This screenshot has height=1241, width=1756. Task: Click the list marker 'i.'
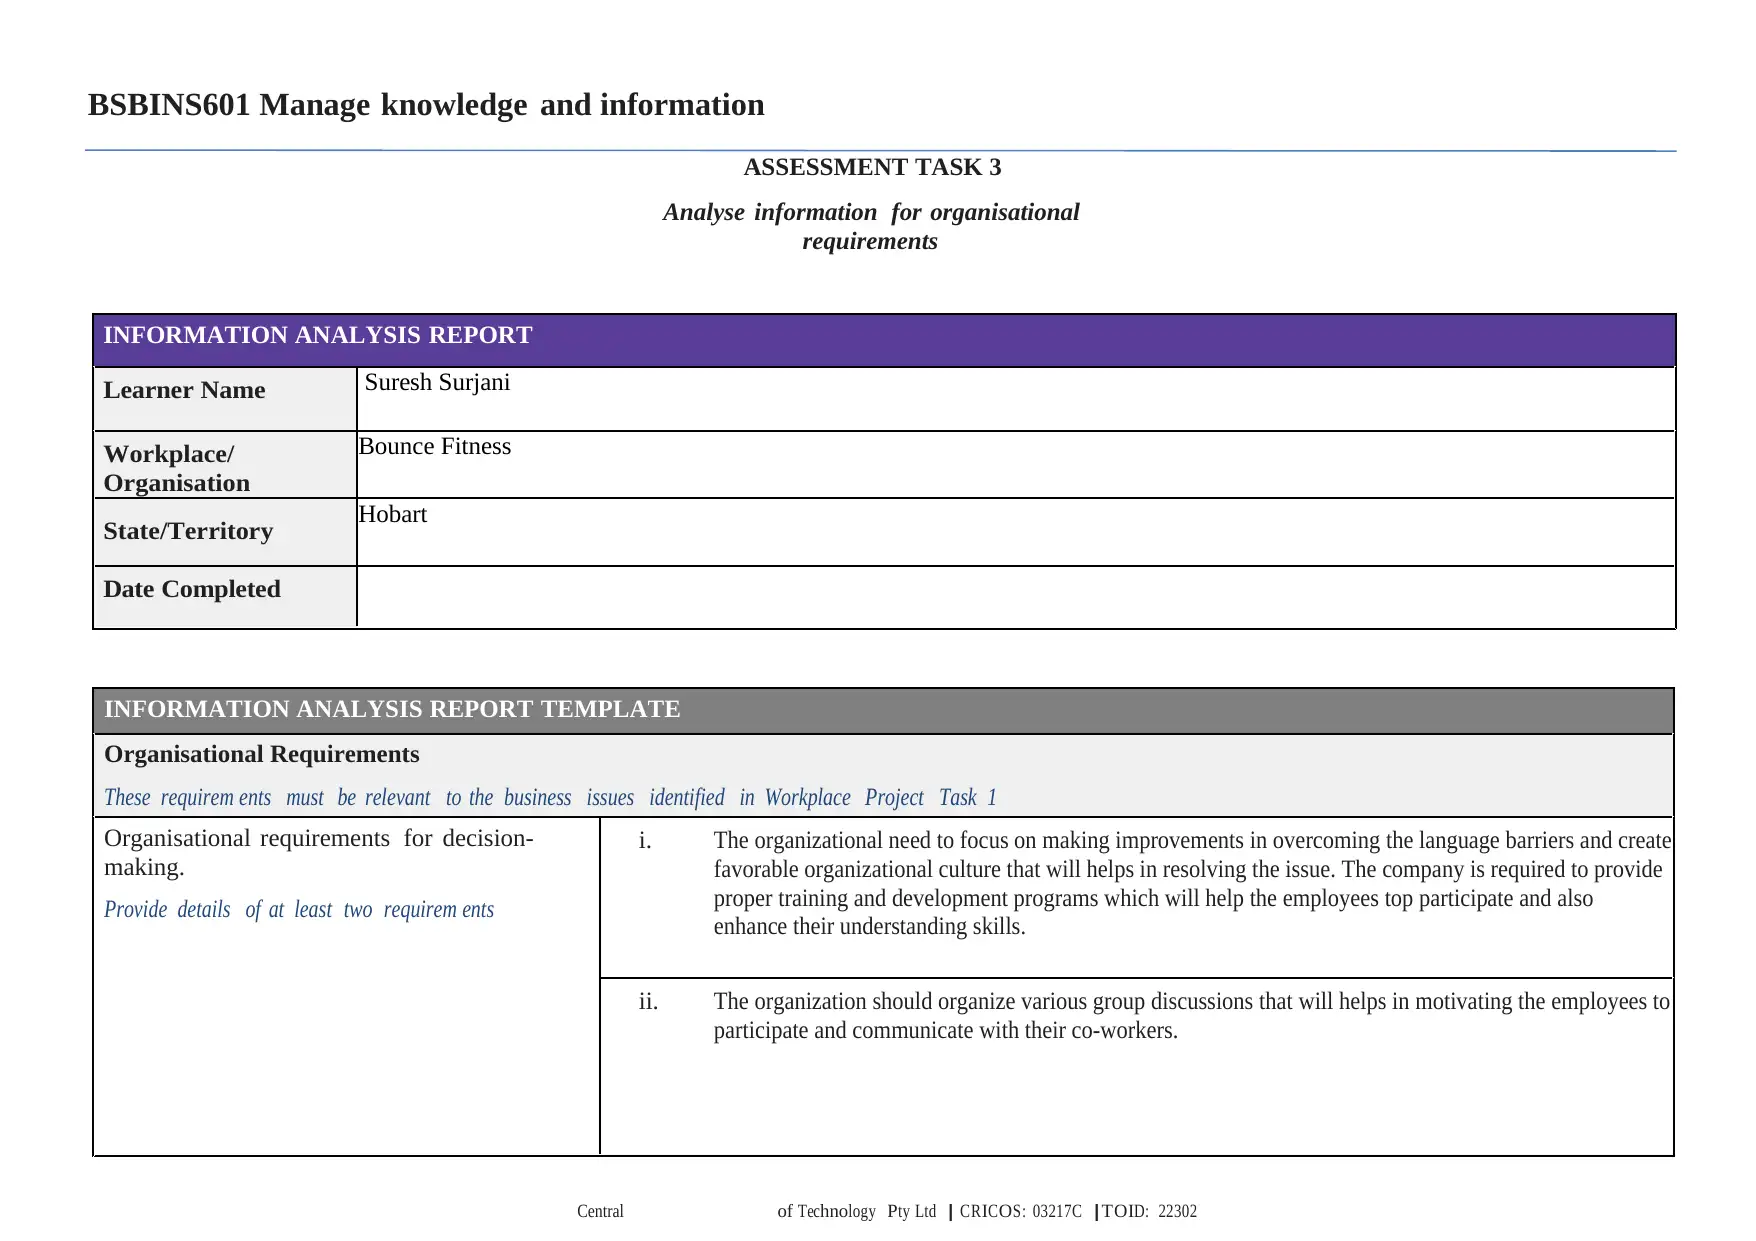pos(645,841)
